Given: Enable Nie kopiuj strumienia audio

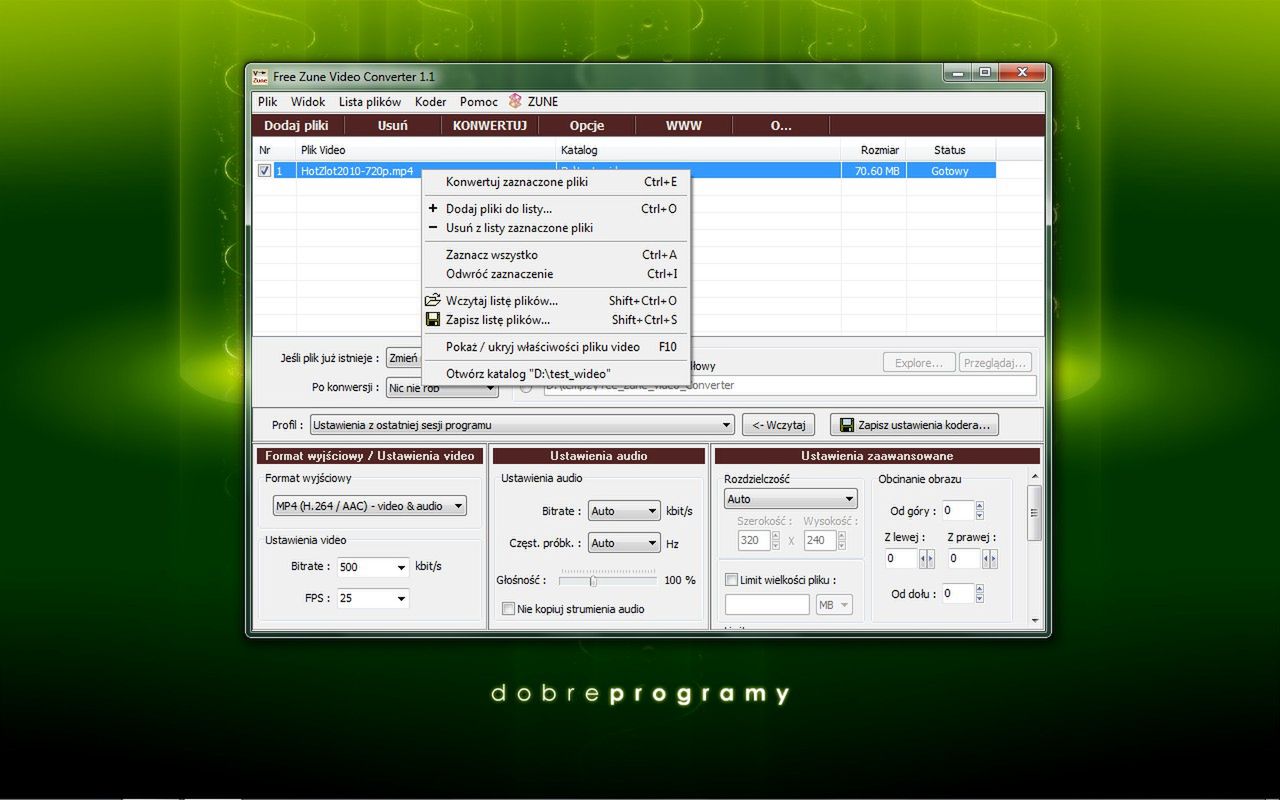Looking at the screenshot, I should (x=509, y=608).
